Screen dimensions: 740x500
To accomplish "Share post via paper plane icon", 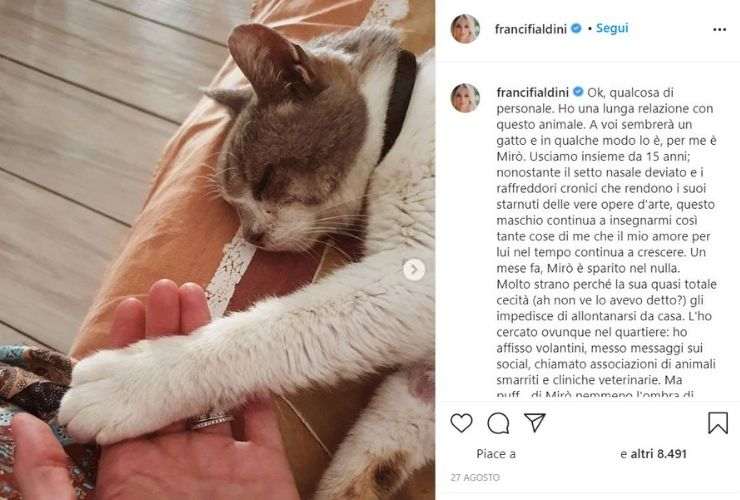I will pos(535,422).
